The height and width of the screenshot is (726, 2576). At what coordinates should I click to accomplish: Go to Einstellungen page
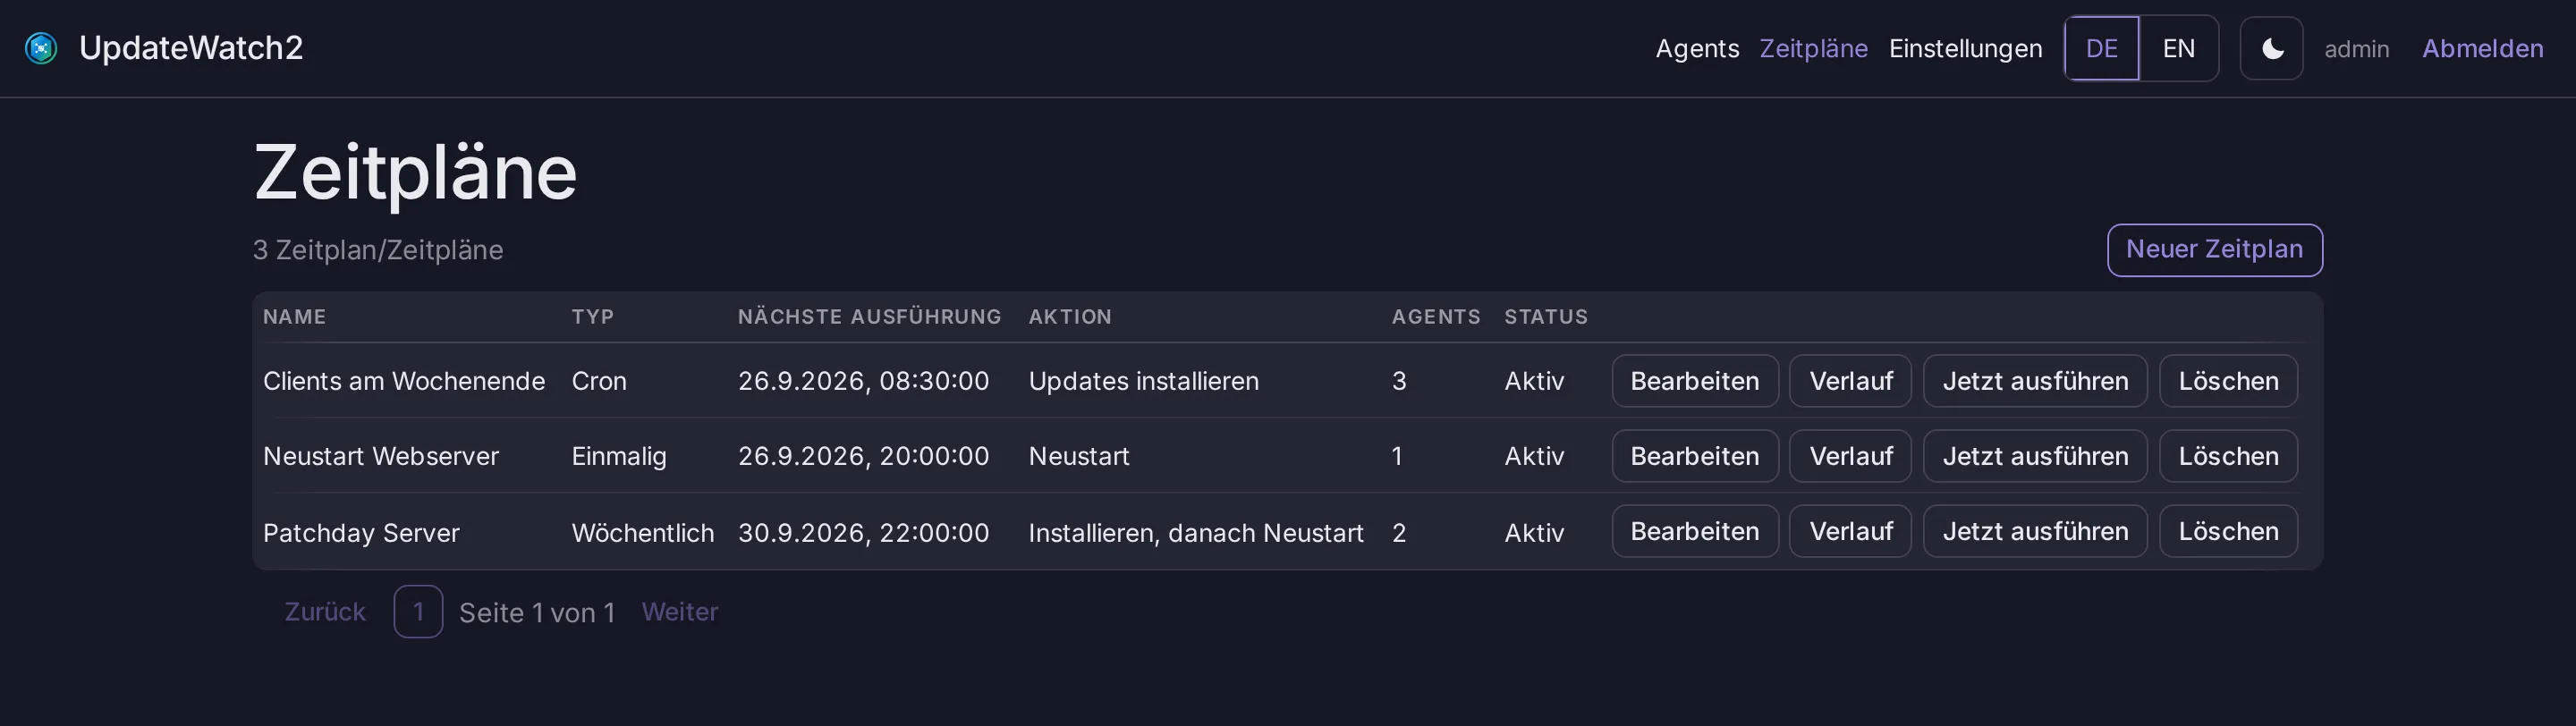coord(1965,48)
